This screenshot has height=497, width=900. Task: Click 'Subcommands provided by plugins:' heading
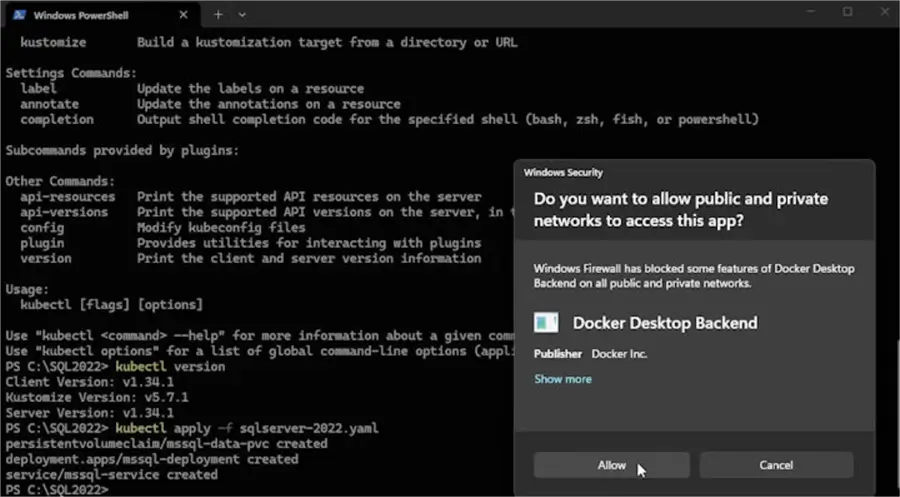coord(122,151)
